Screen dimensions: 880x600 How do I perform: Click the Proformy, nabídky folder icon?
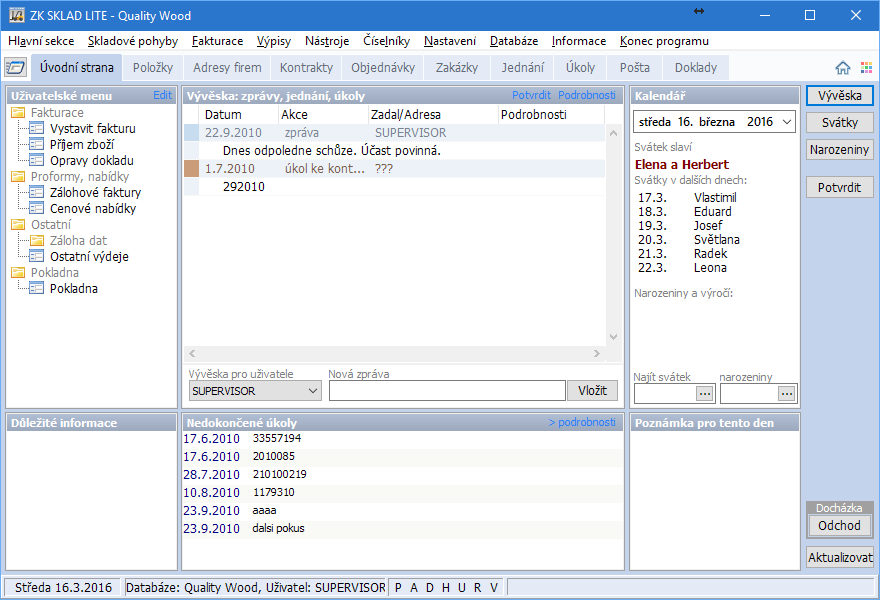(18, 176)
